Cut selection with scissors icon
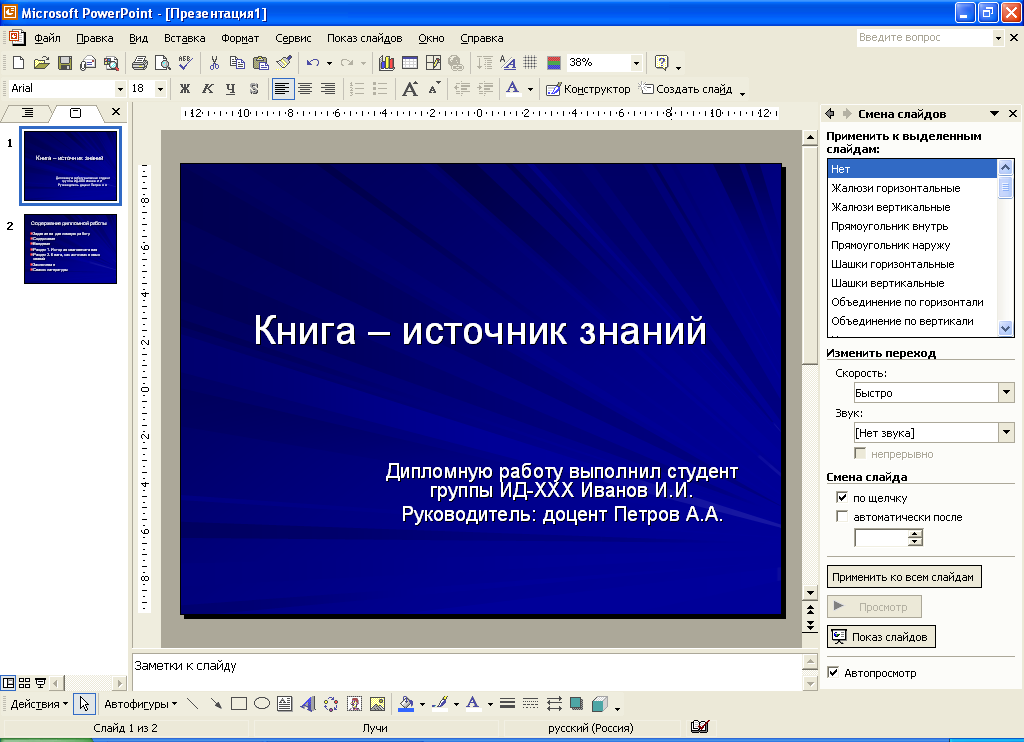Viewport: 1024px width, 742px height. (x=214, y=63)
